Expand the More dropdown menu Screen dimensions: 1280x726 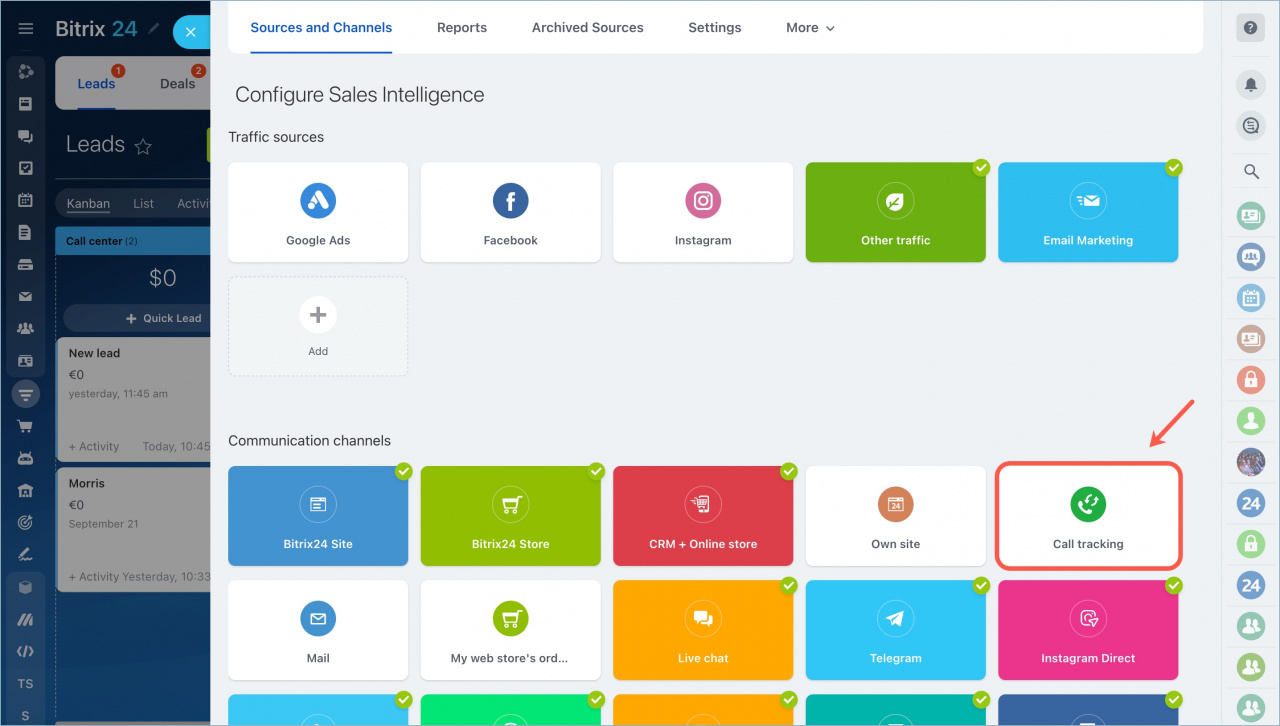pos(810,28)
